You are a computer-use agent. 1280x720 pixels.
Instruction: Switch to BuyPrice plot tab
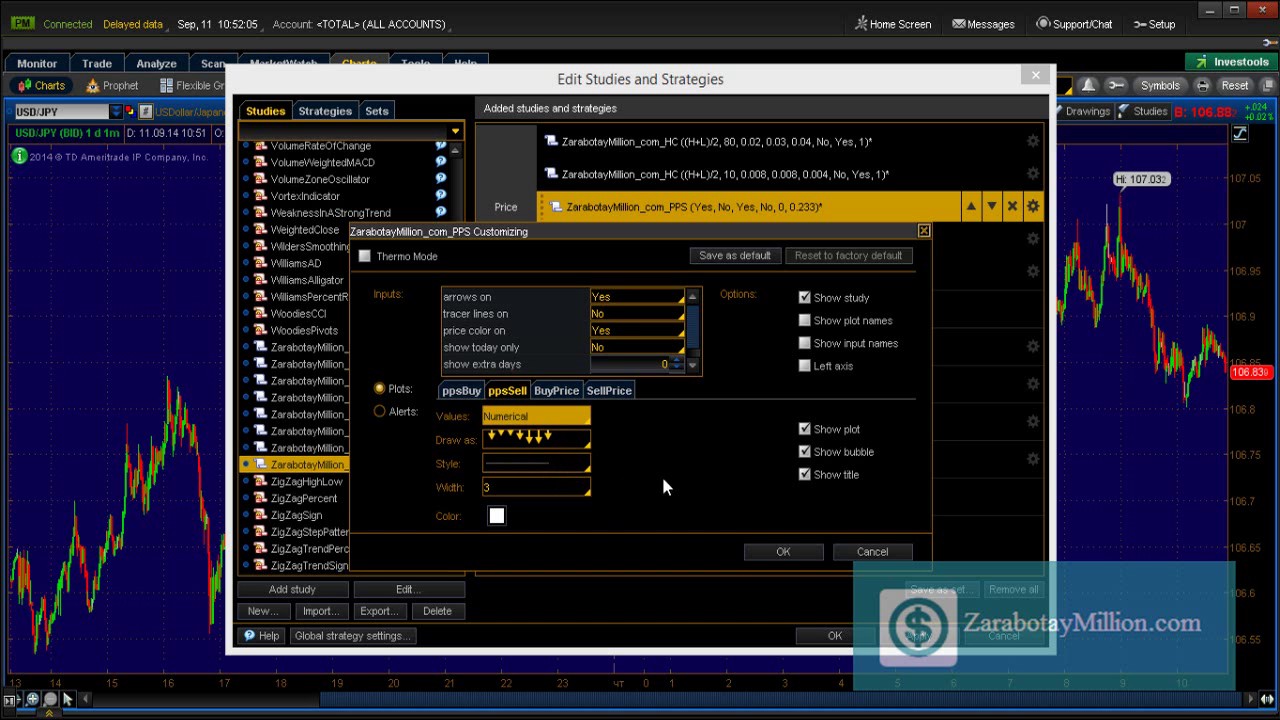click(x=556, y=391)
